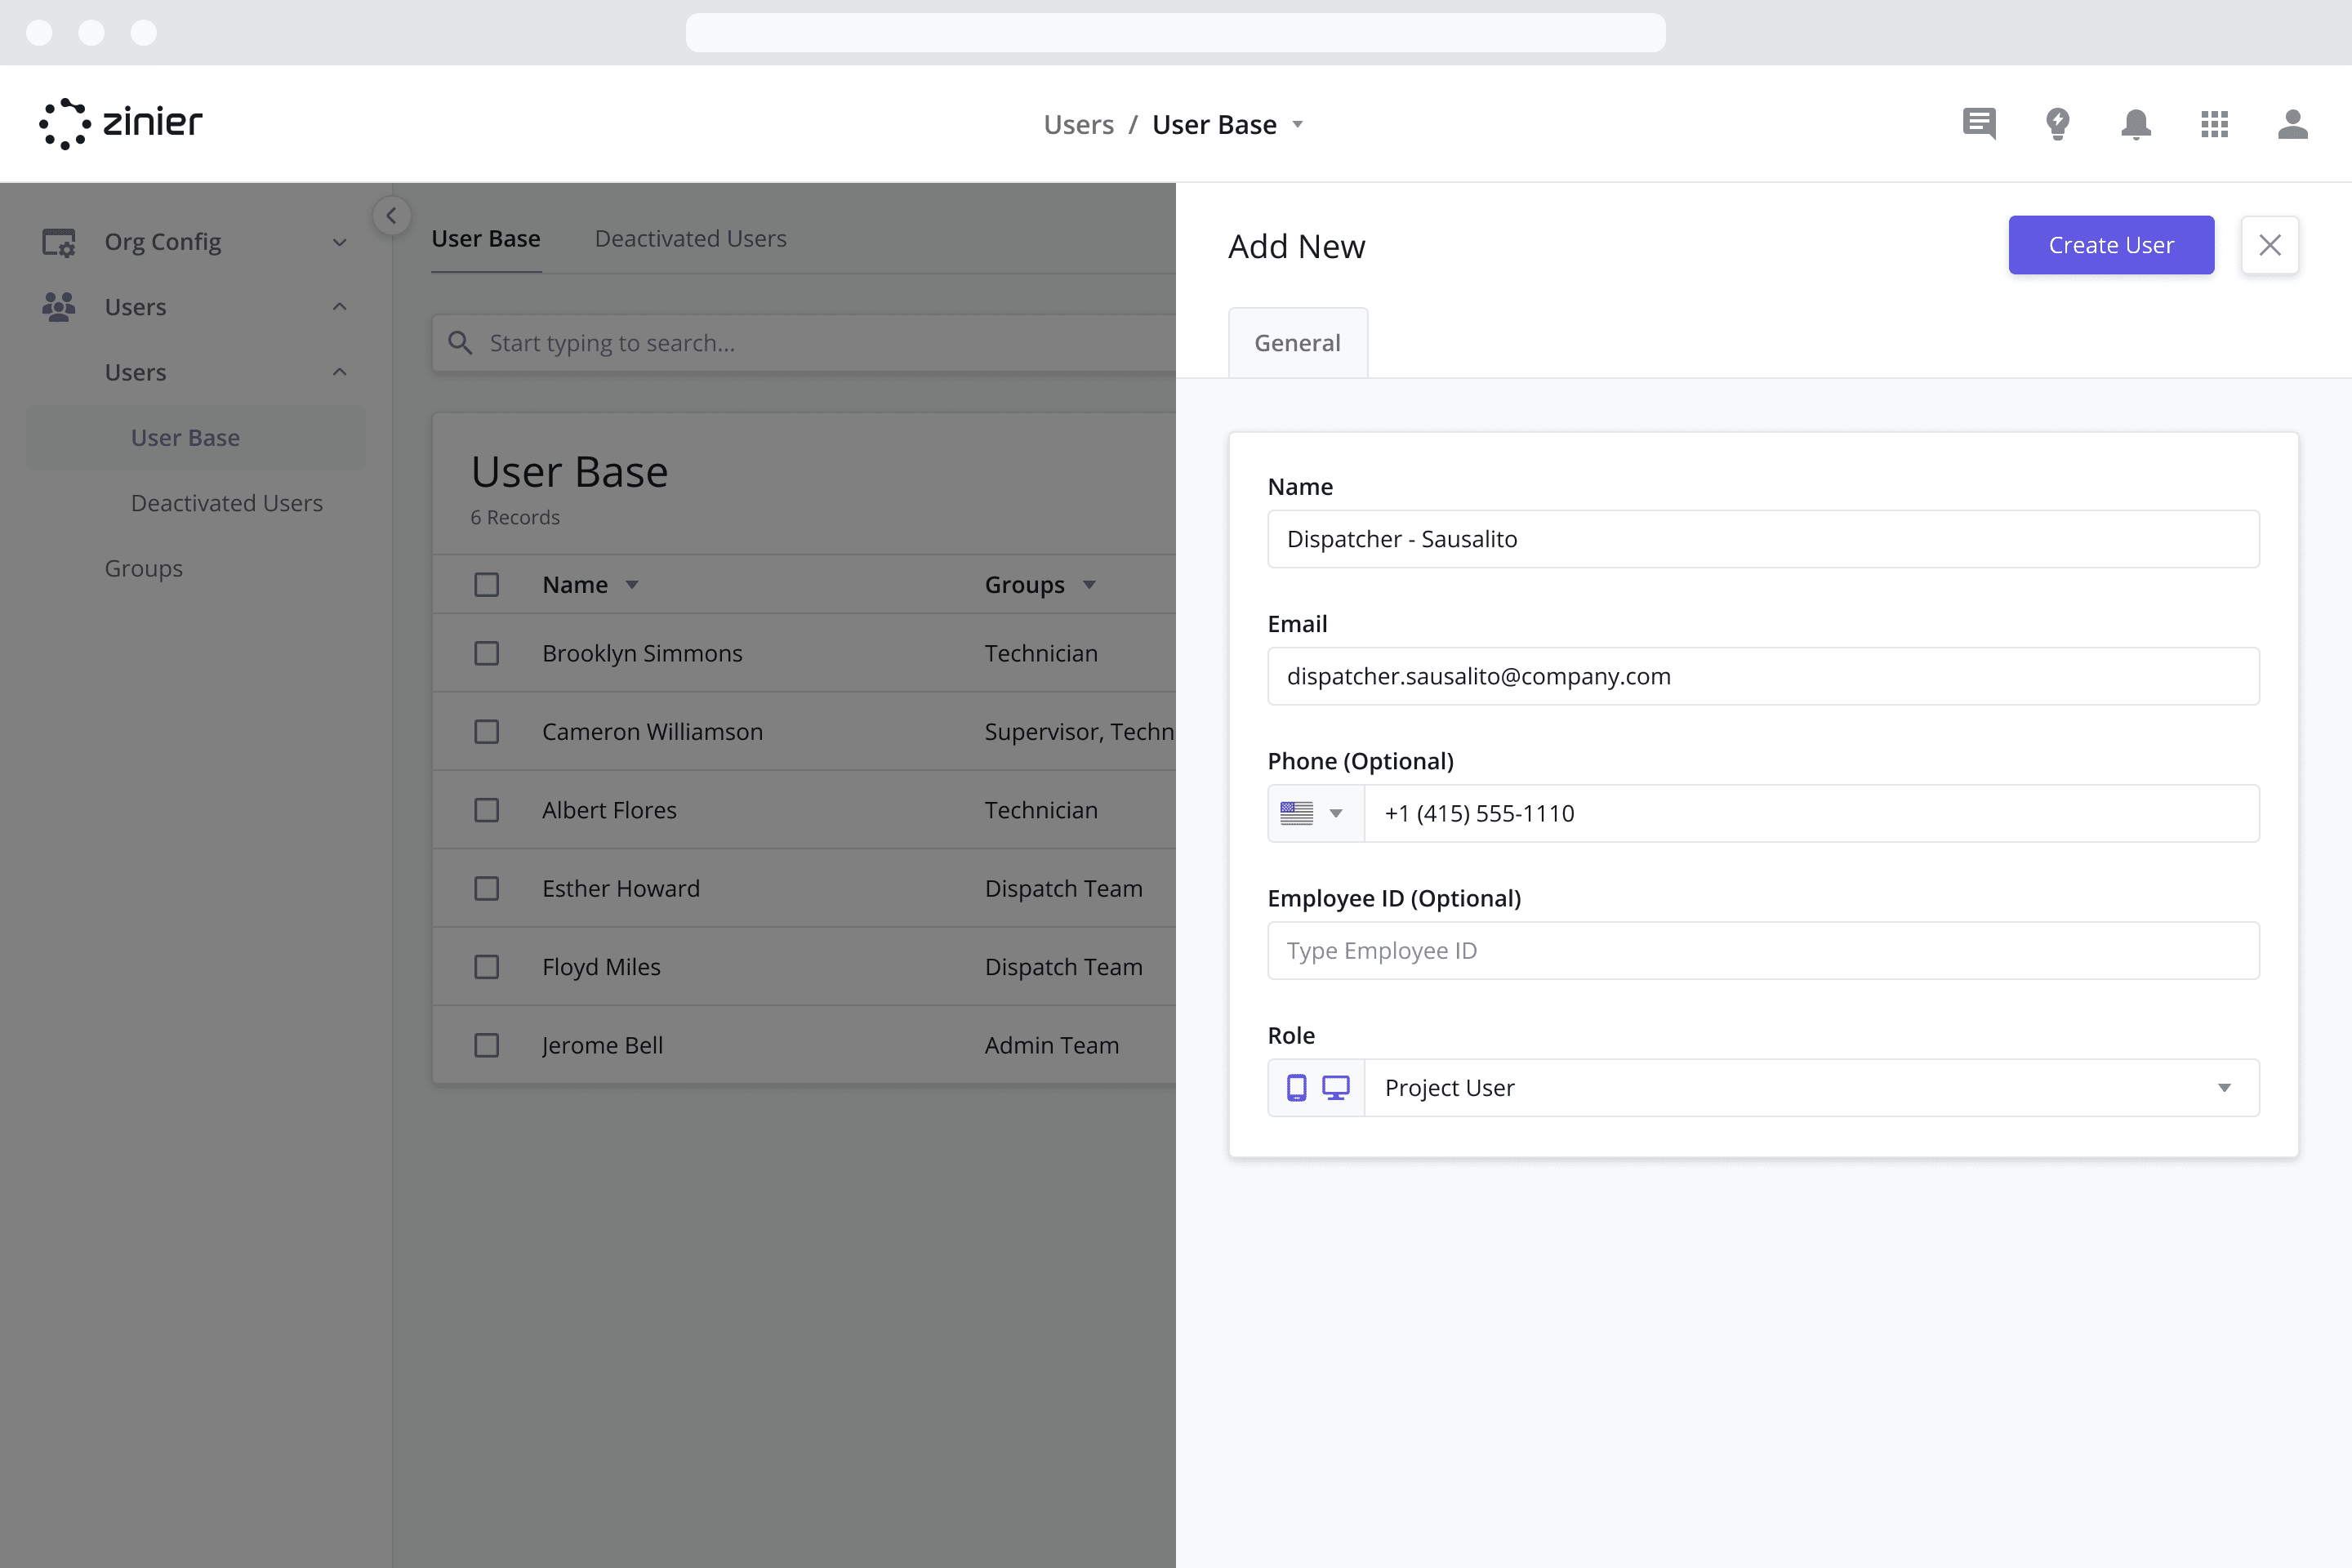Click the Phone number input field
Image resolution: width=2352 pixels, height=1568 pixels.
point(1811,813)
